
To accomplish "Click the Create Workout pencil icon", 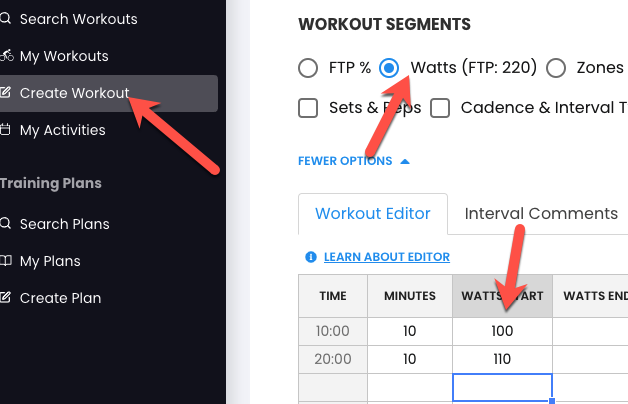I will point(5,92).
